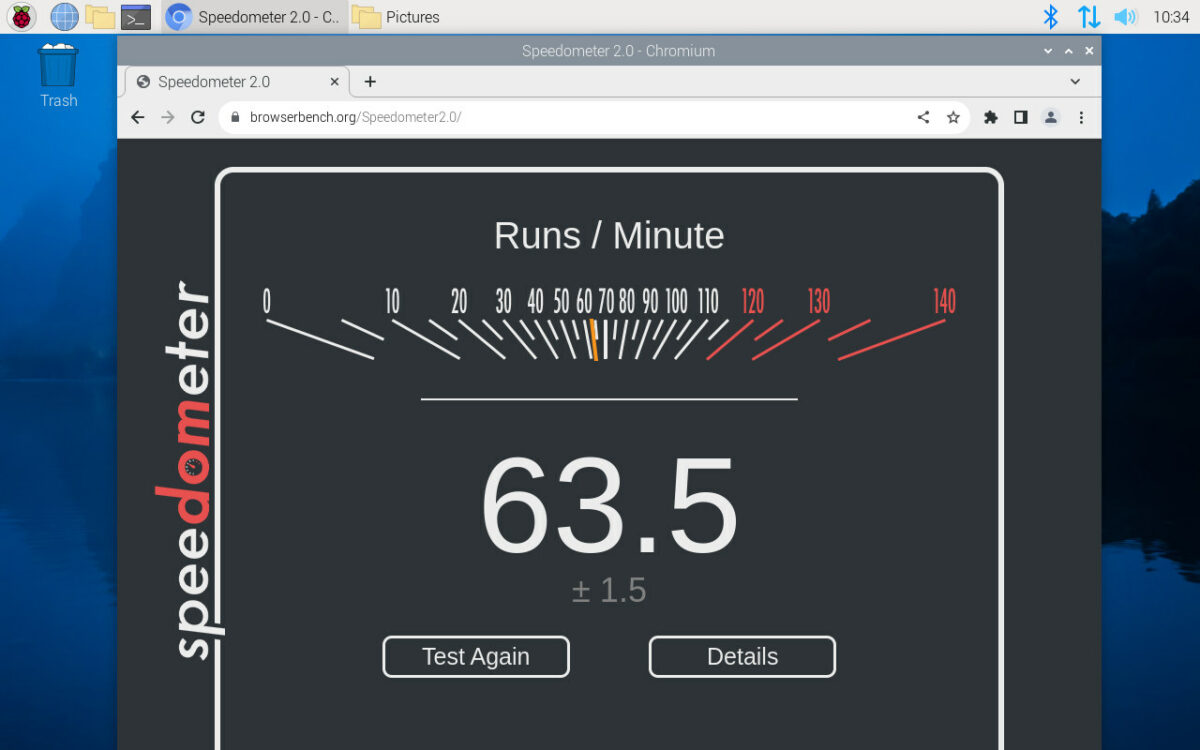1200x750 pixels.
Task: Click the Runs / Minute heading
Action: click(609, 236)
